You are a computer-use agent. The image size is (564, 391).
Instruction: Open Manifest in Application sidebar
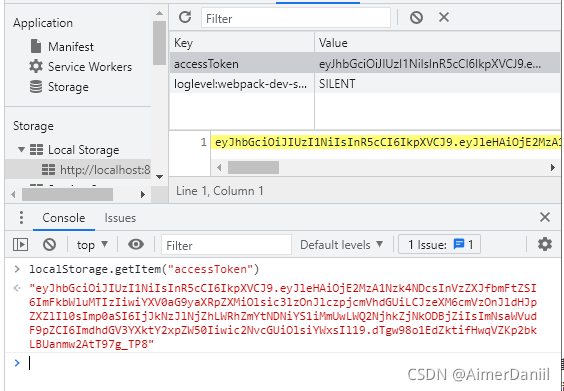pyautogui.click(x=70, y=46)
